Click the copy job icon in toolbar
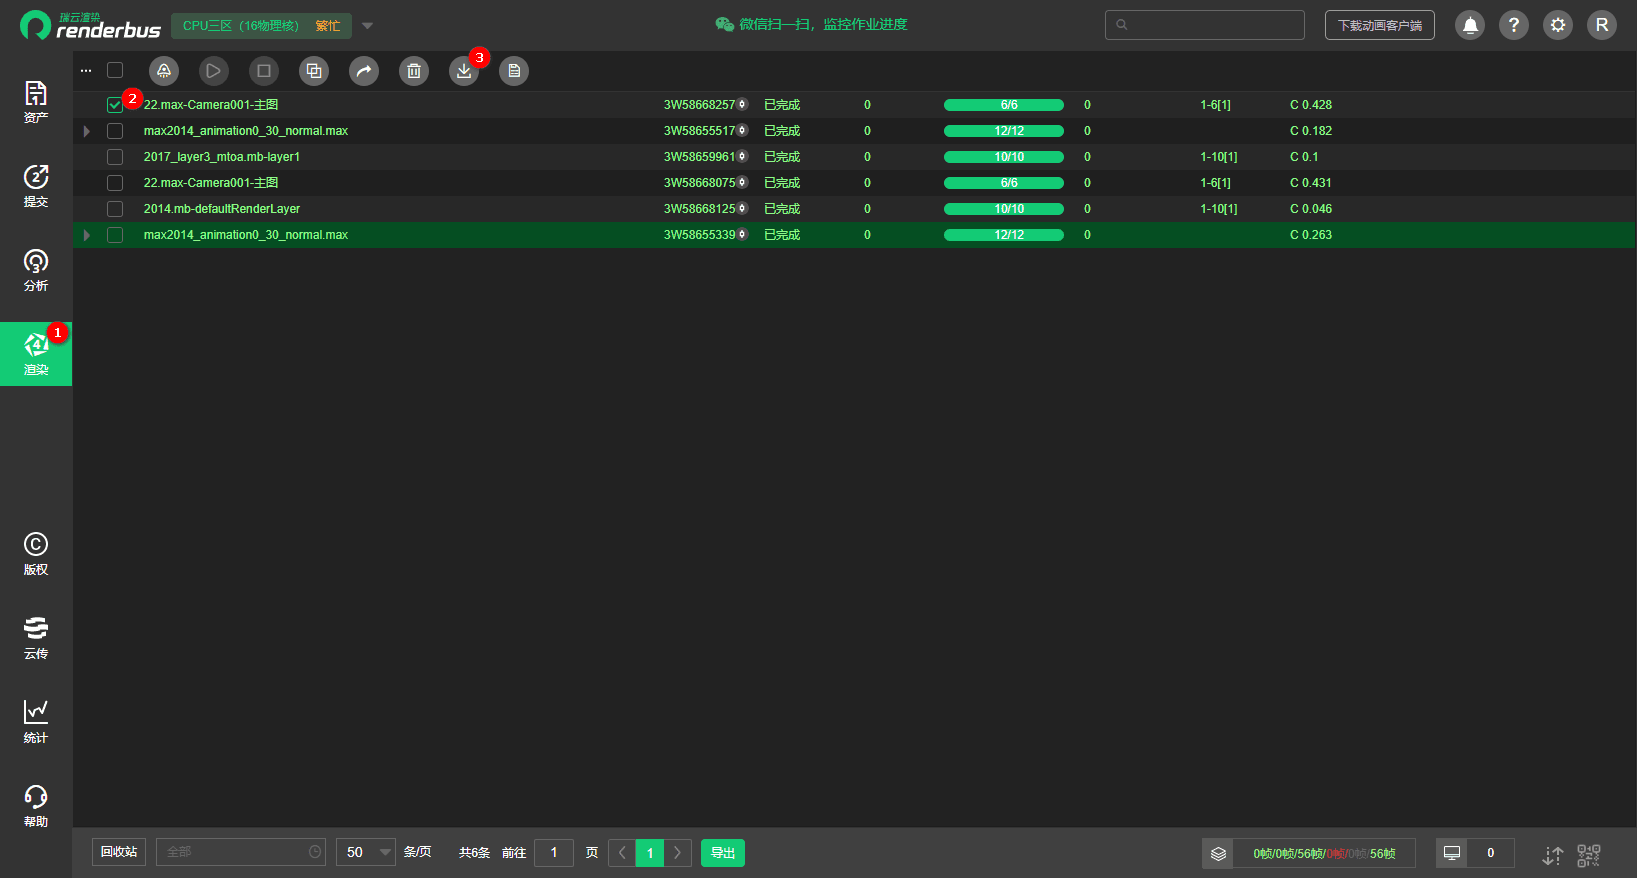Screen dimensions: 1637x878 click(x=314, y=71)
